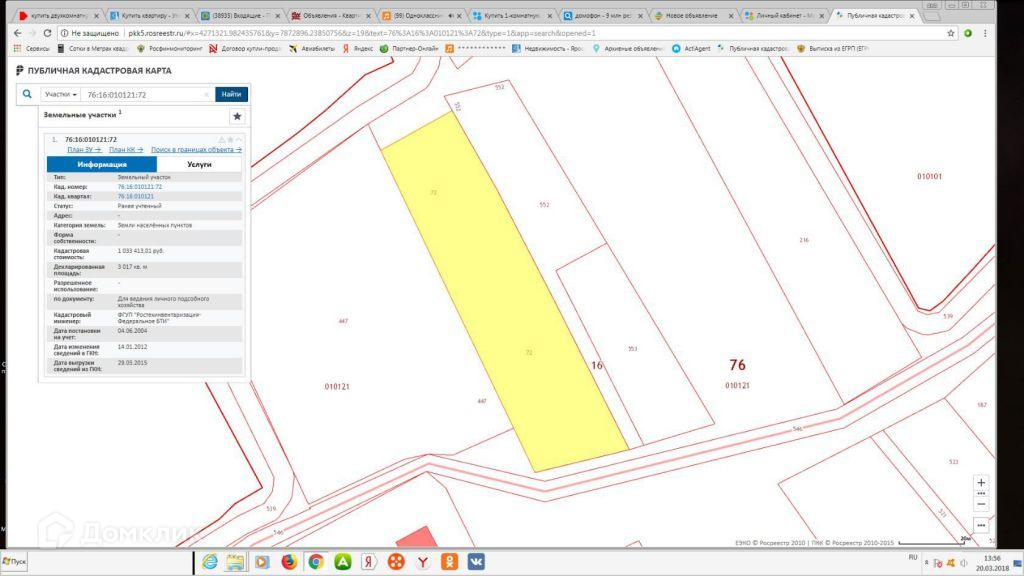Open the file explorer taskbar icon
Viewport: 1024px width, 576px height.
click(236, 562)
